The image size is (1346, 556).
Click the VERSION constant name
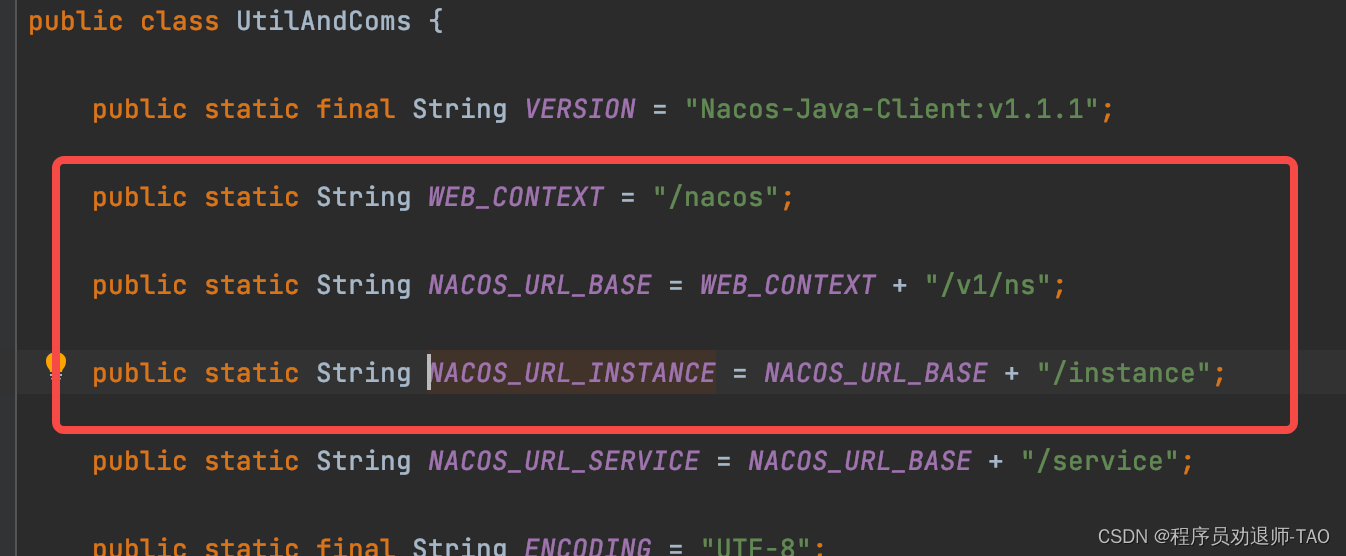[x=580, y=109]
